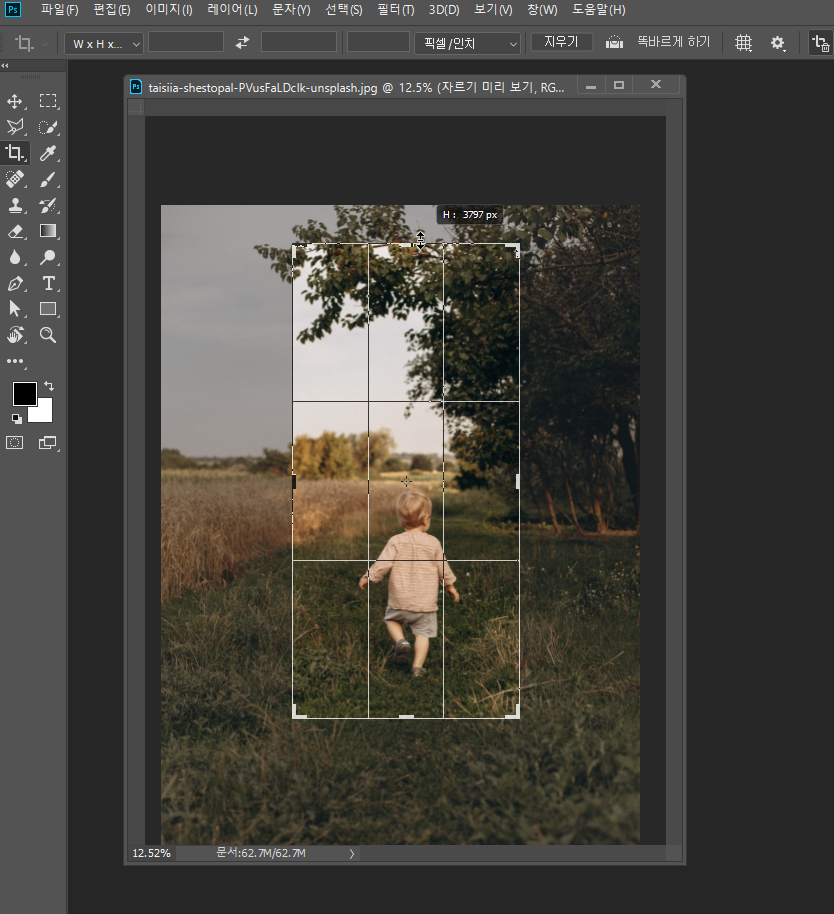This screenshot has width=834, height=914.
Task: Click the foreground black color swatch
Action: 23,393
